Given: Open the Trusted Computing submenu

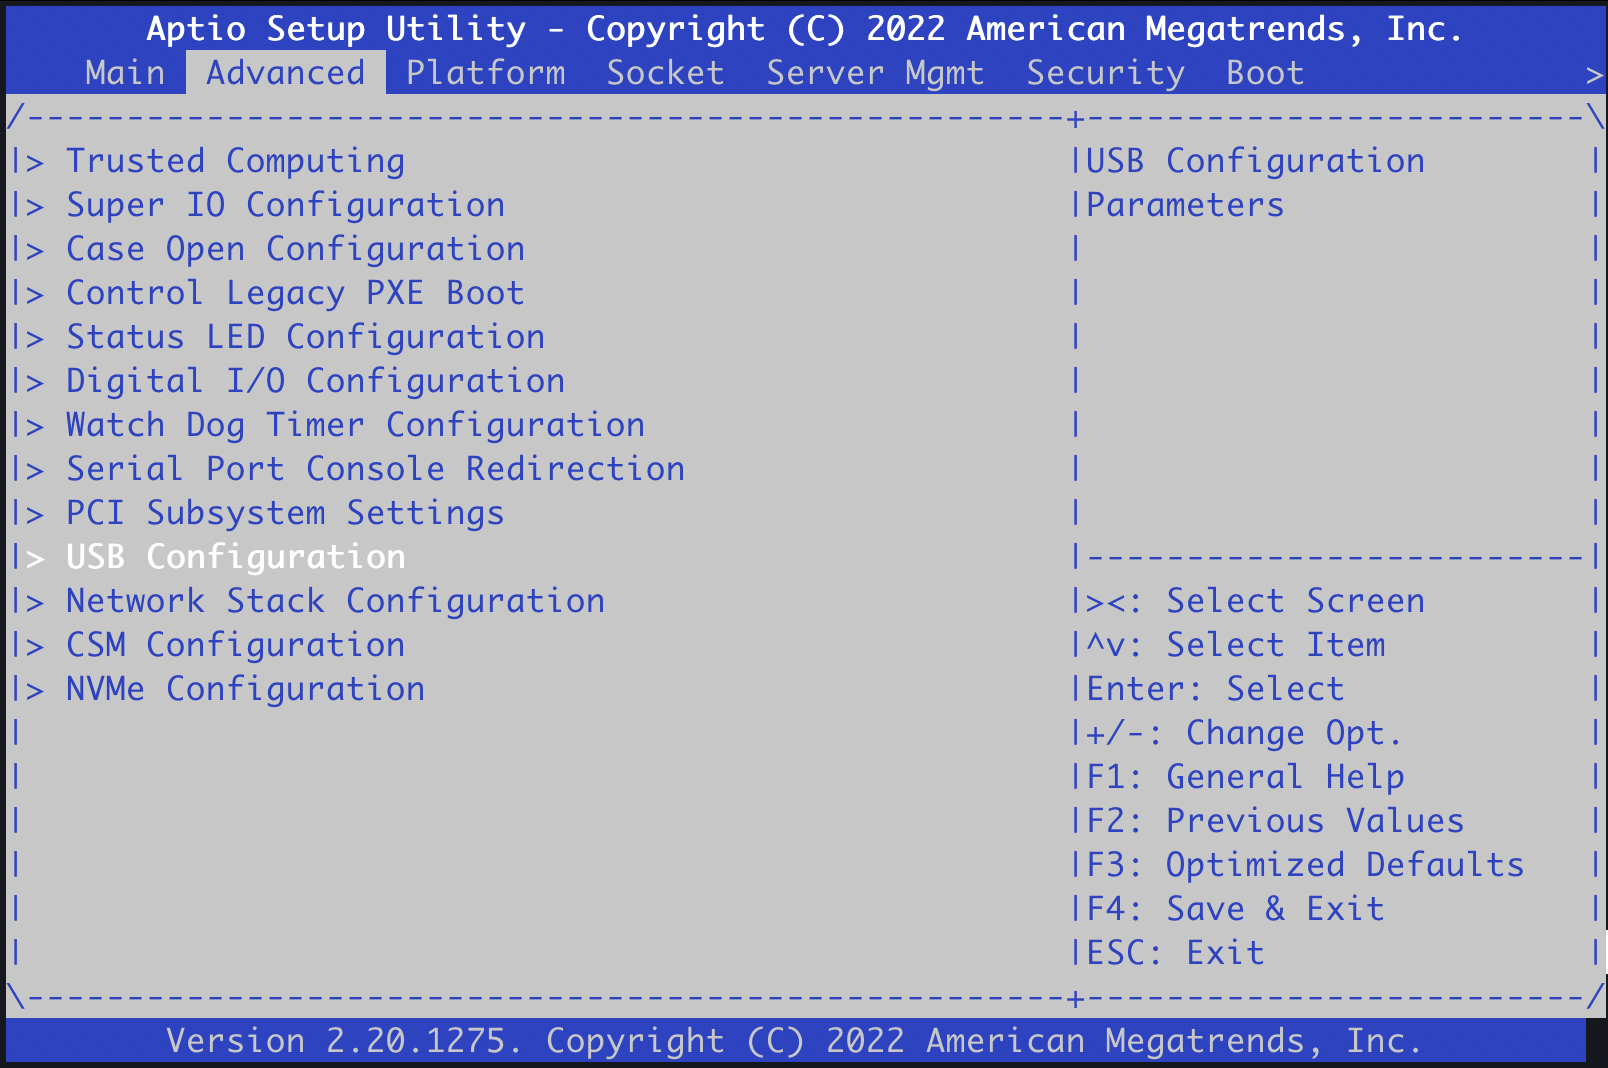Looking at the screenshot, I should (x=235, y=161).
